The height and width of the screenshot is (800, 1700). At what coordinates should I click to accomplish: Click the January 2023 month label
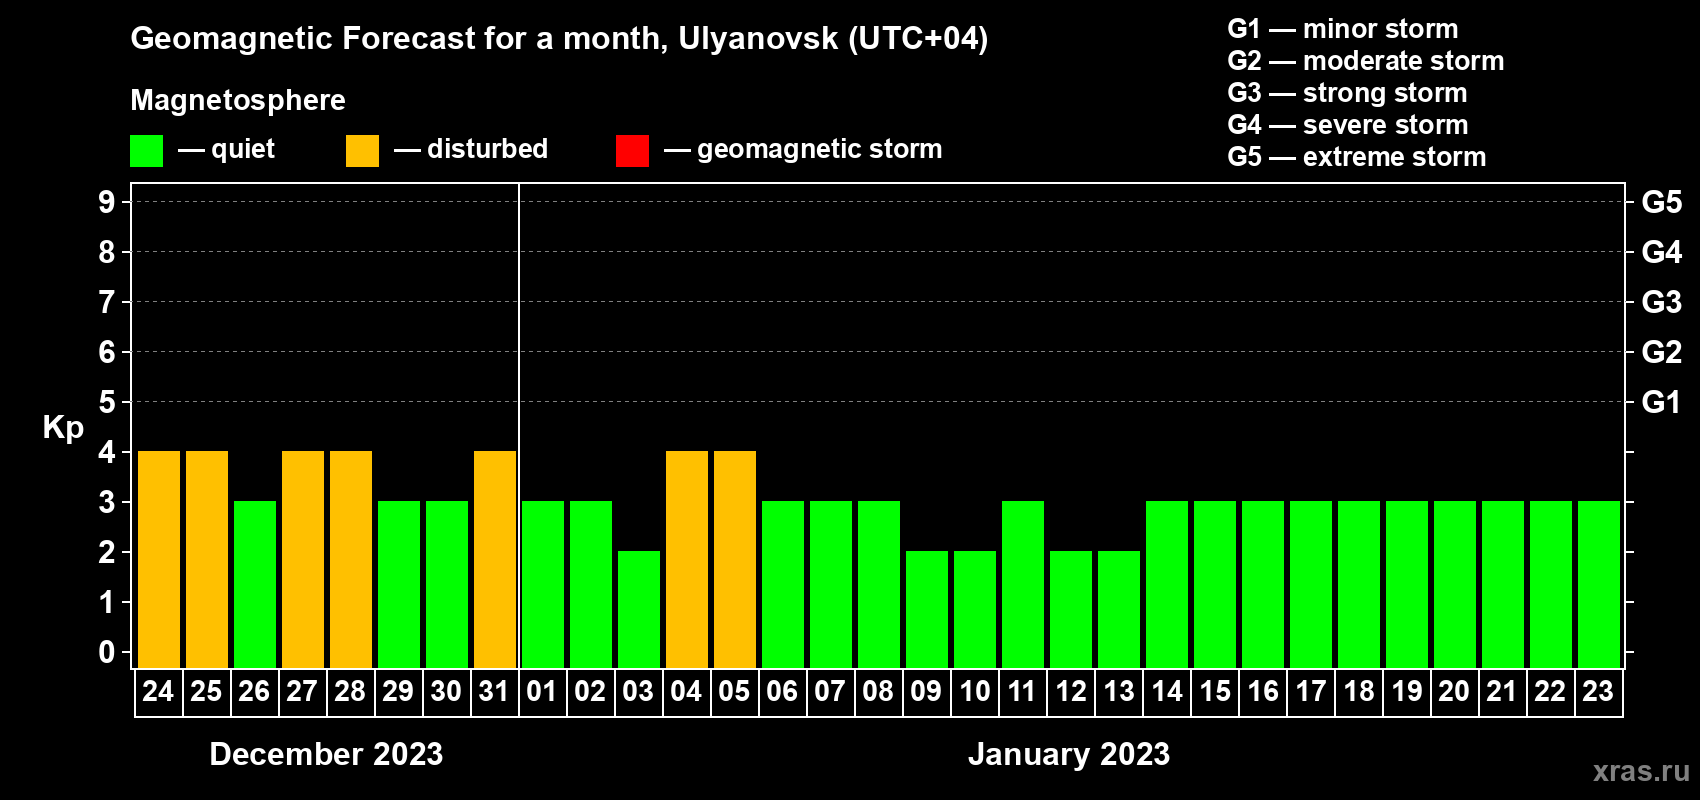click(x=1069, y=754)
